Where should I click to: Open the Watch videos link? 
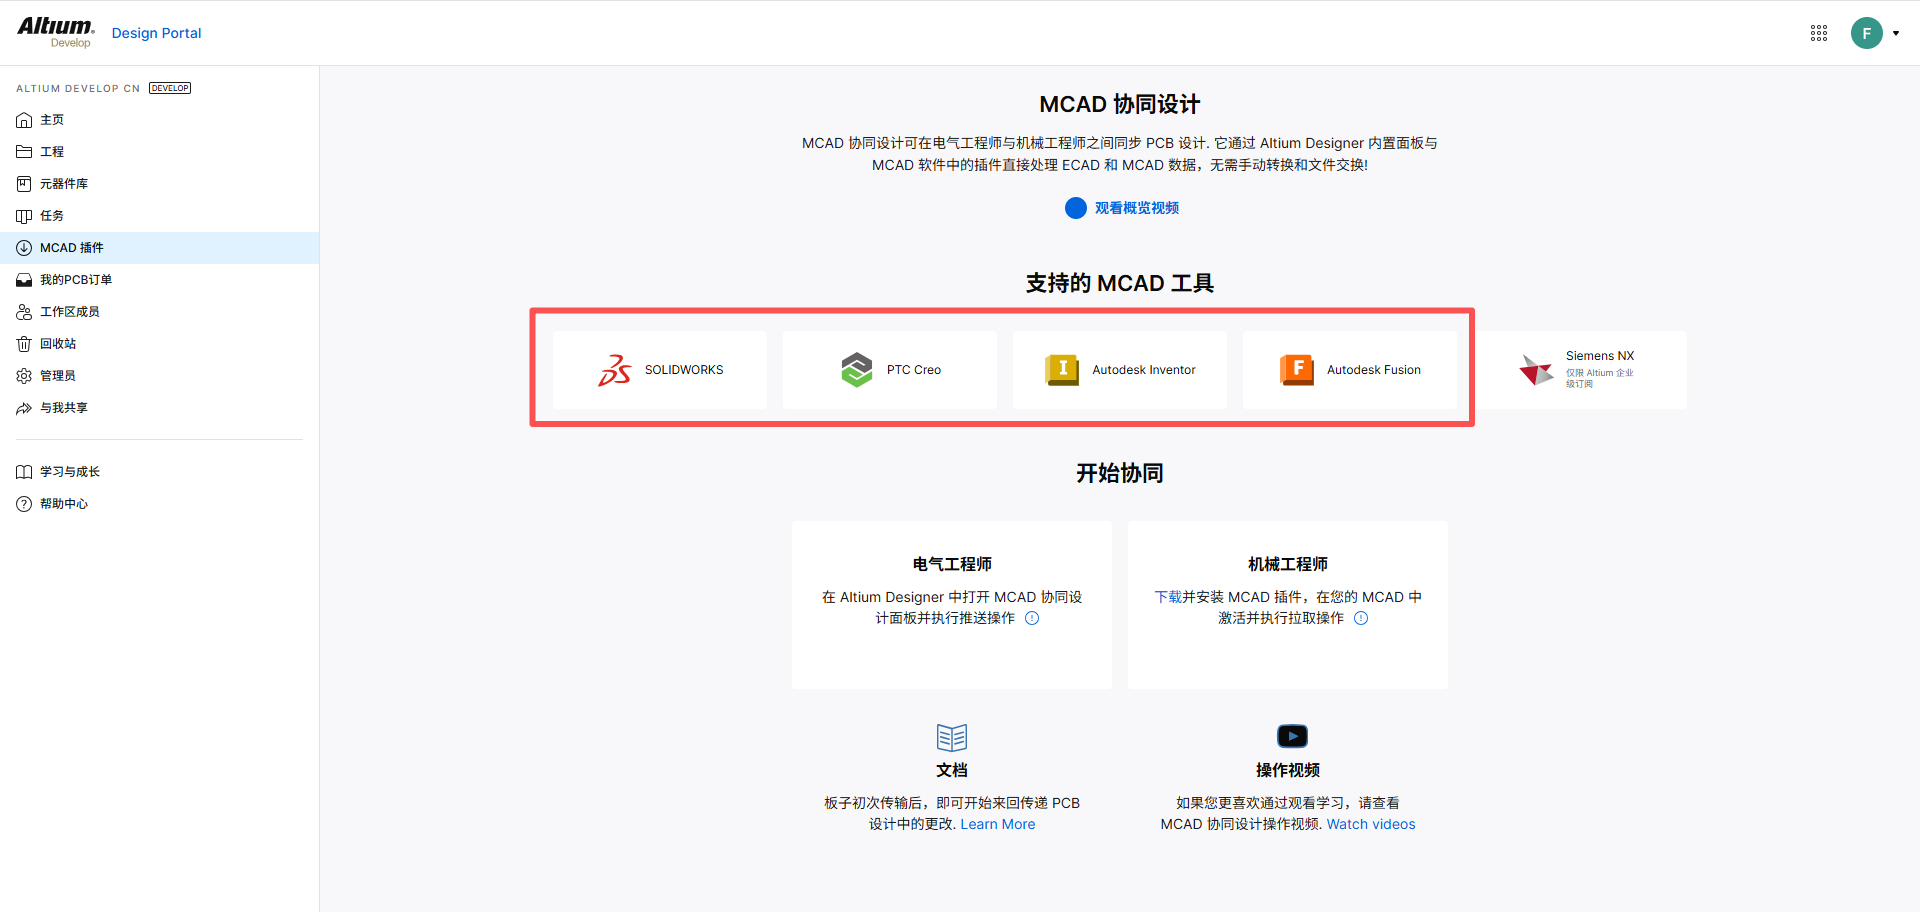click(1371, 824)
